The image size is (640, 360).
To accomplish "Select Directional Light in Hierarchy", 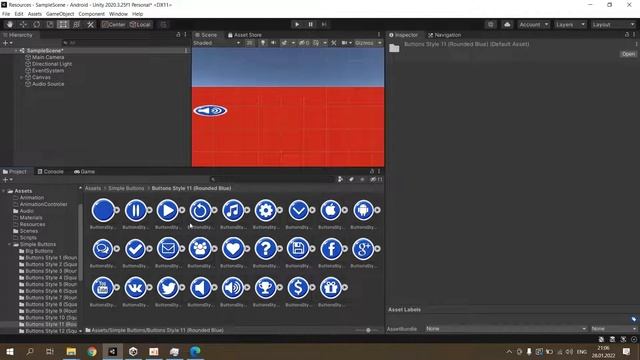I will [x=52, y=64].
